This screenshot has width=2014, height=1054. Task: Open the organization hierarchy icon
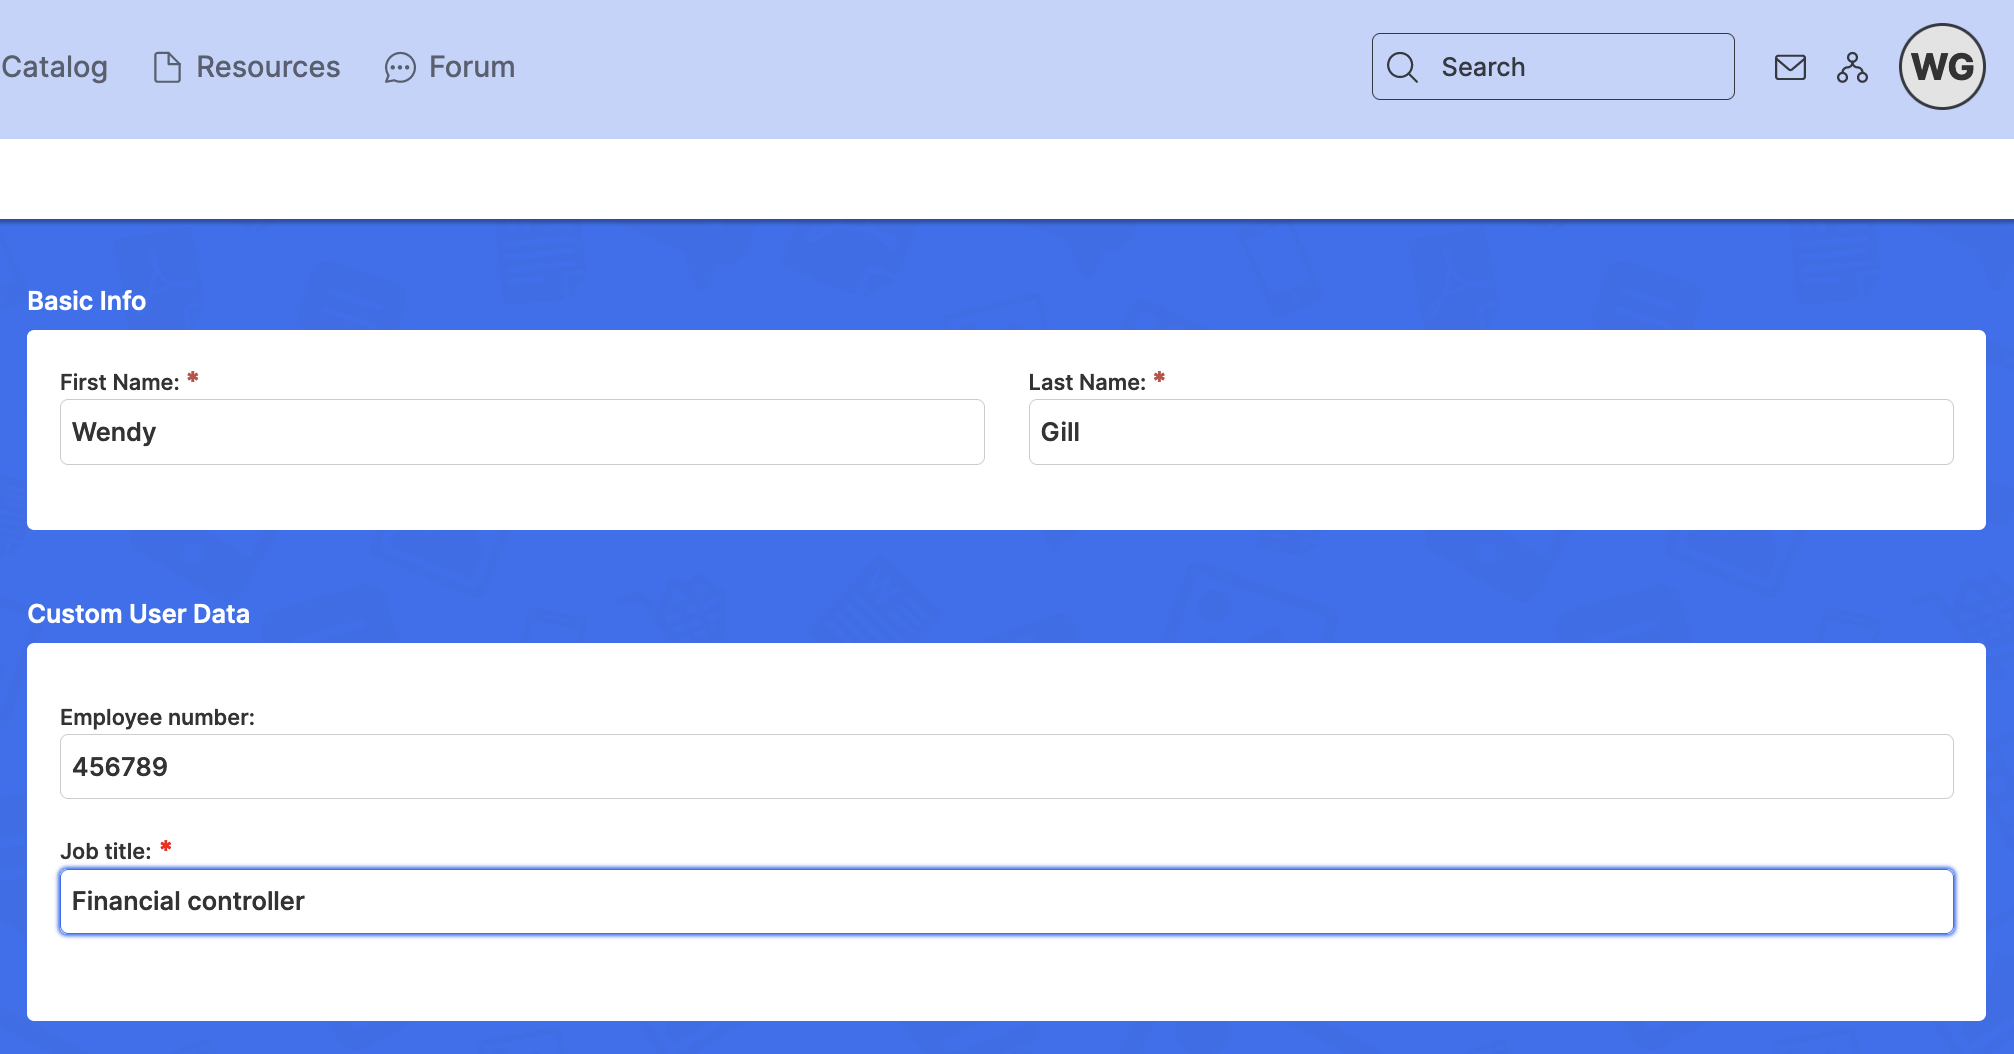(x=1852, y=67)
